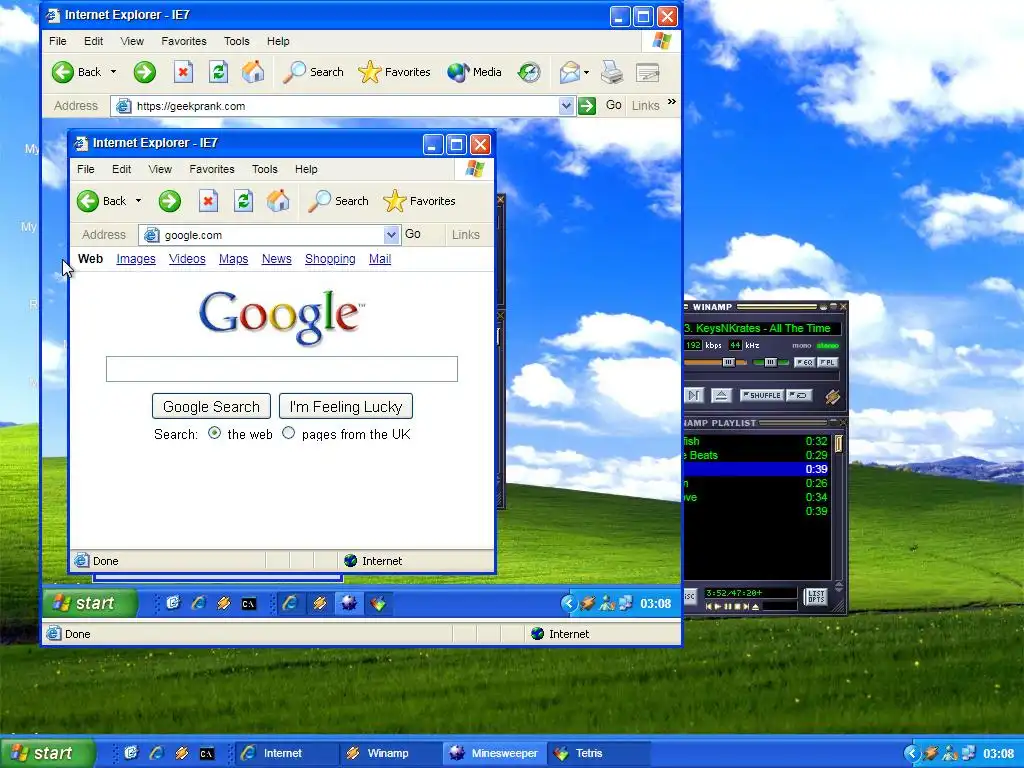Expand the Back history dropdown arrow in the outer IE
1024x768 pixels.
[x=113, y=72]
